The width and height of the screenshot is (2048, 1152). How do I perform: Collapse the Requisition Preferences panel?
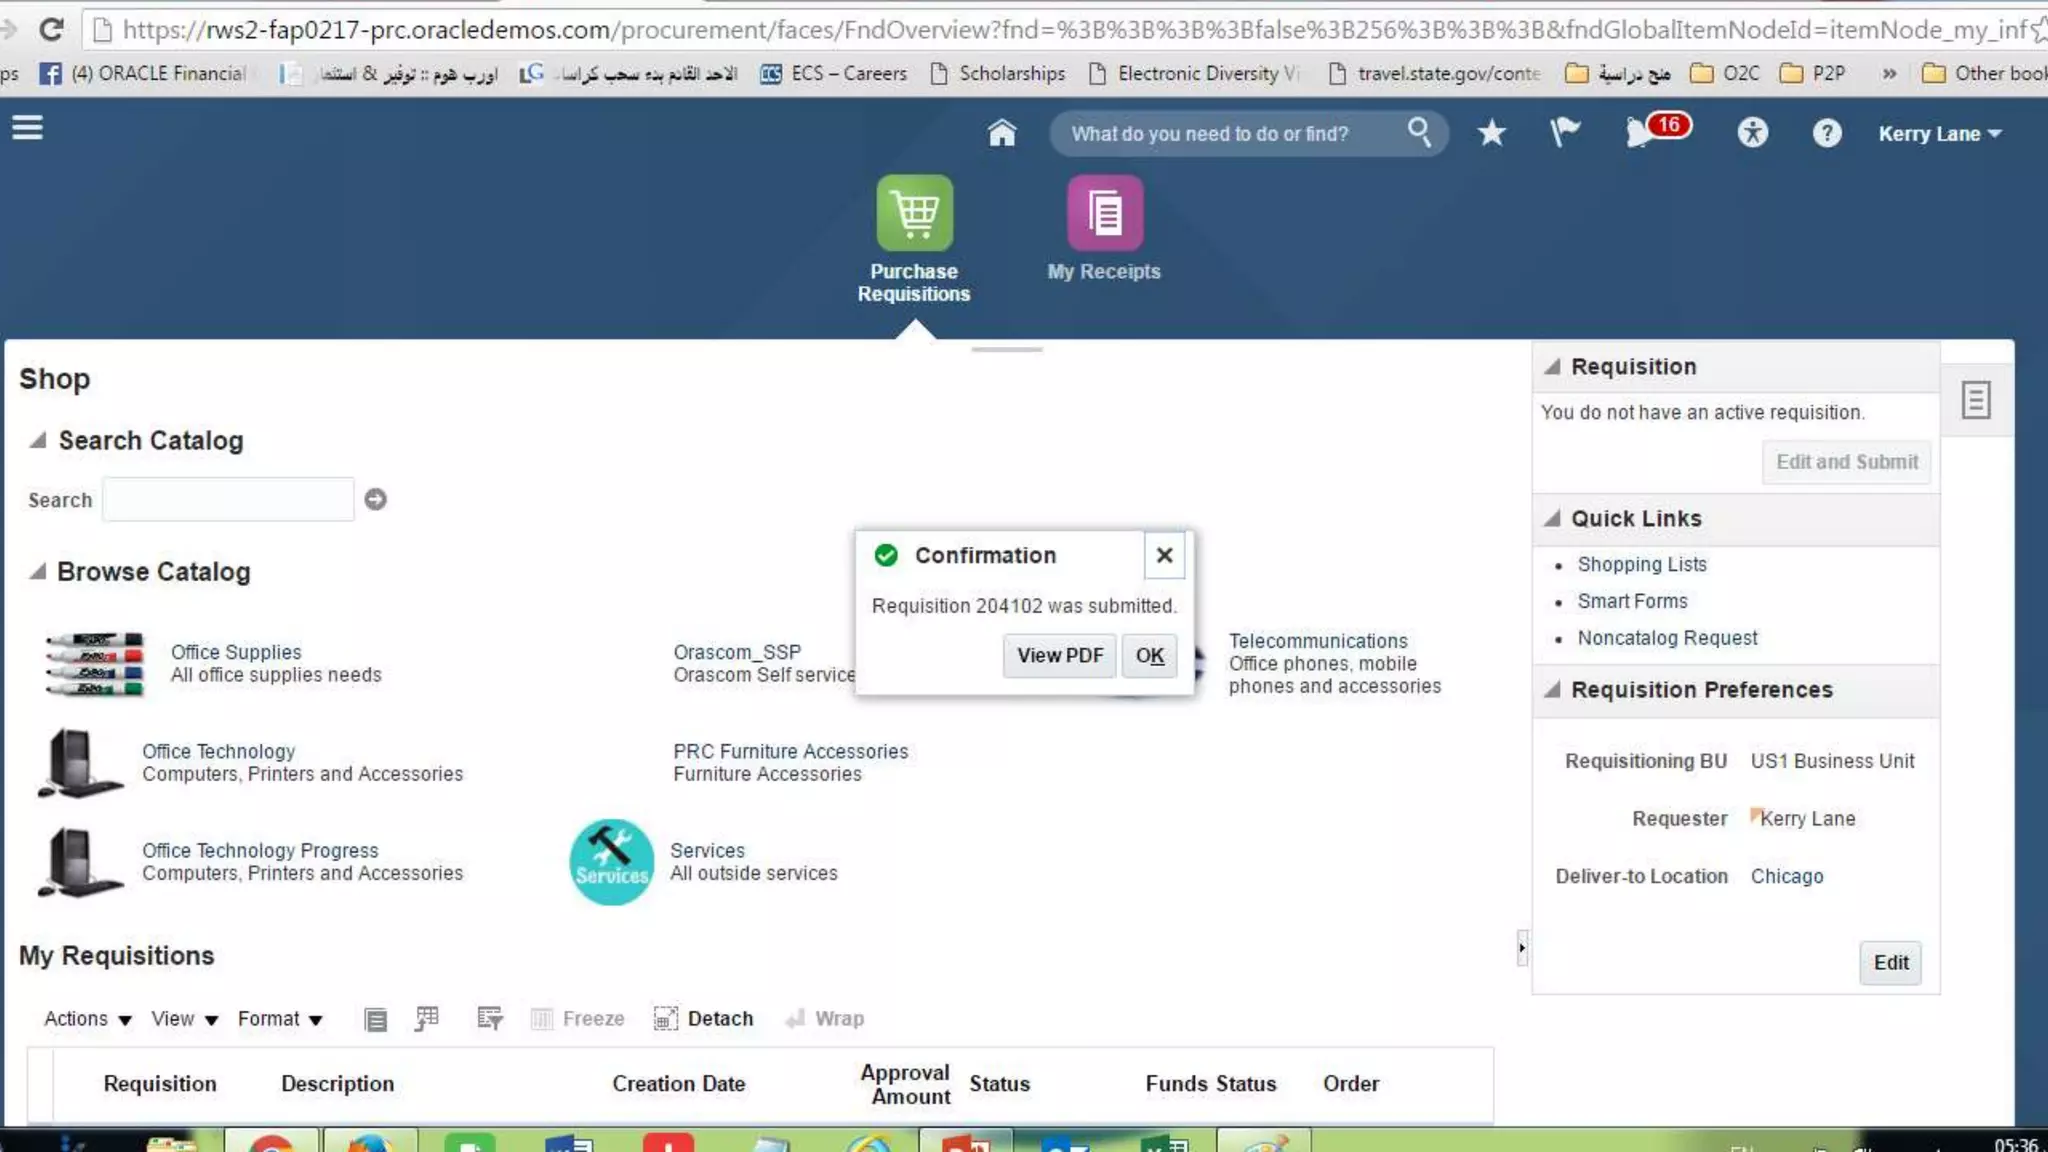click(x=1552, y=689)
